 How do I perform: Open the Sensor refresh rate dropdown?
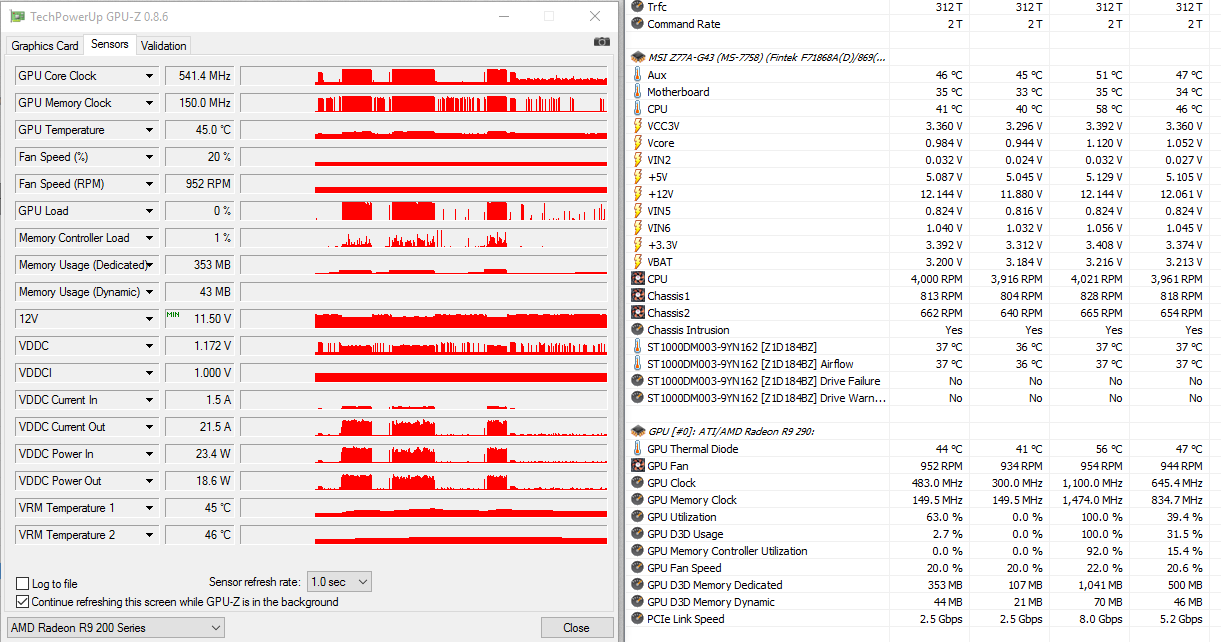point(339,582)
